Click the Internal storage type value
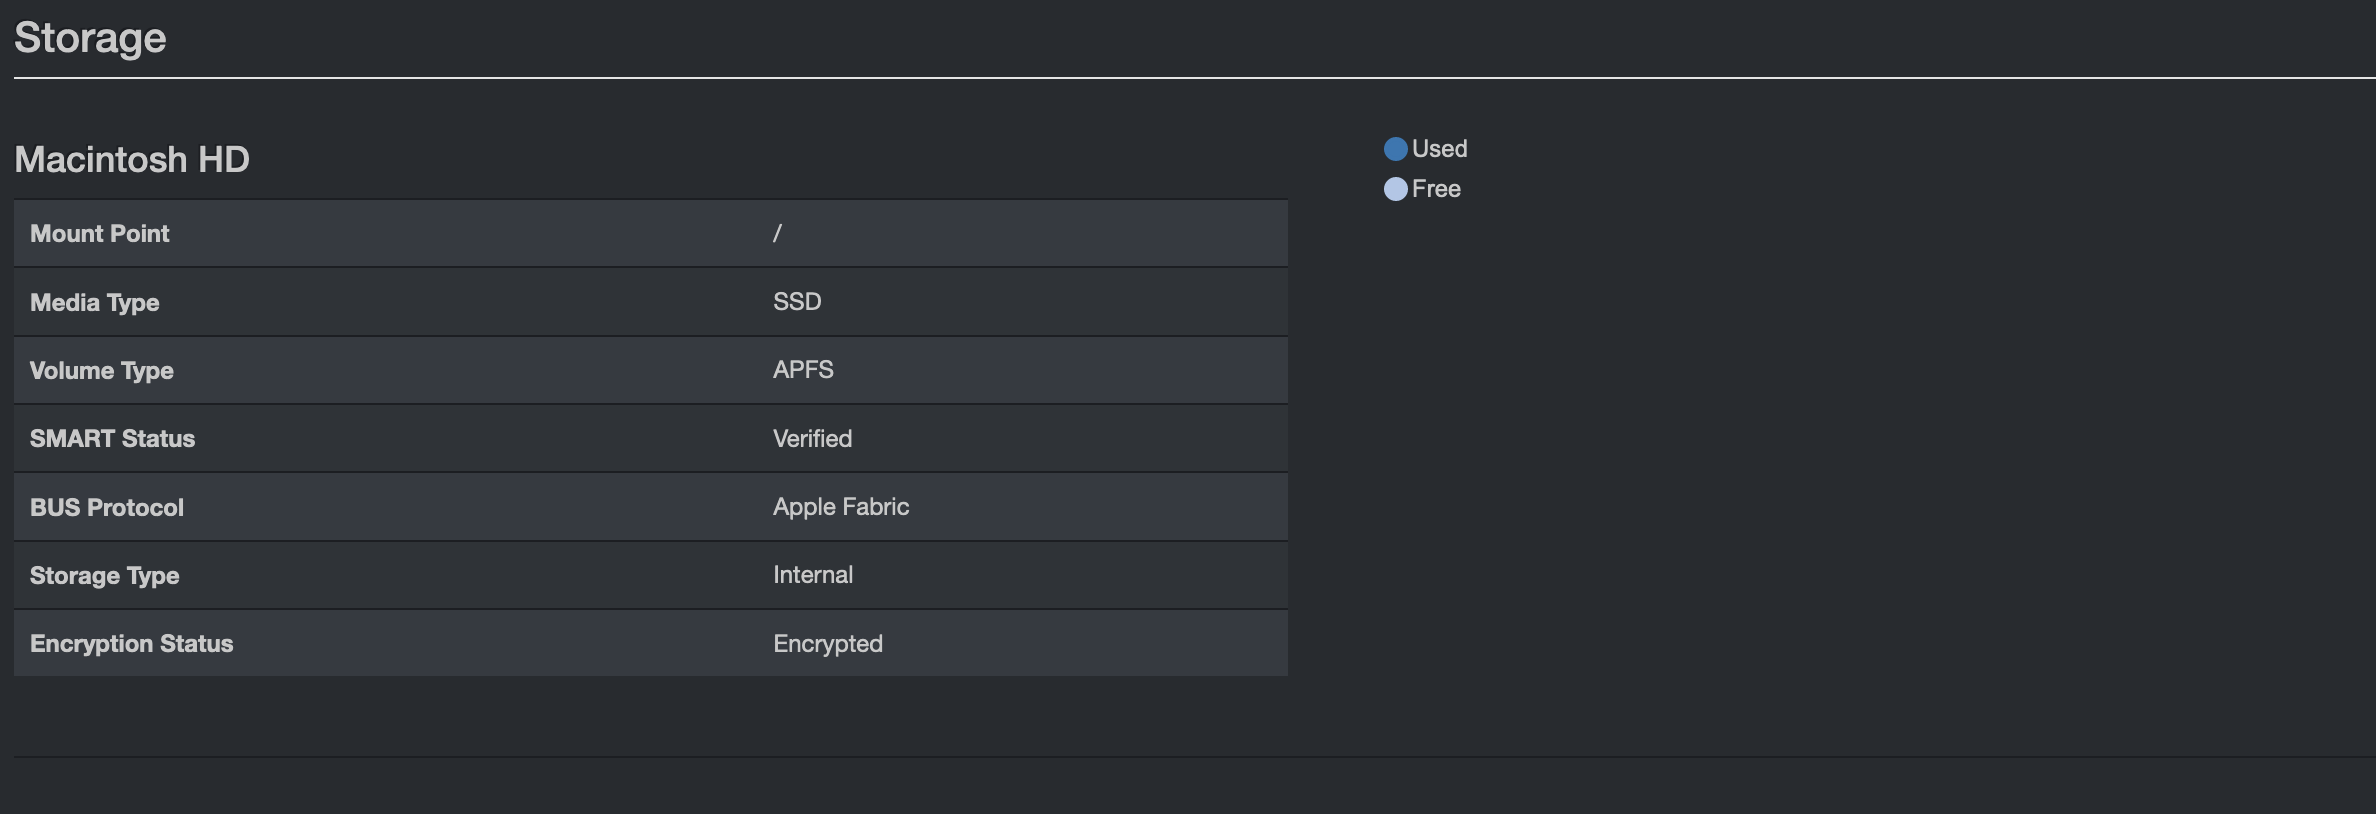 click(x=812, y=574)
